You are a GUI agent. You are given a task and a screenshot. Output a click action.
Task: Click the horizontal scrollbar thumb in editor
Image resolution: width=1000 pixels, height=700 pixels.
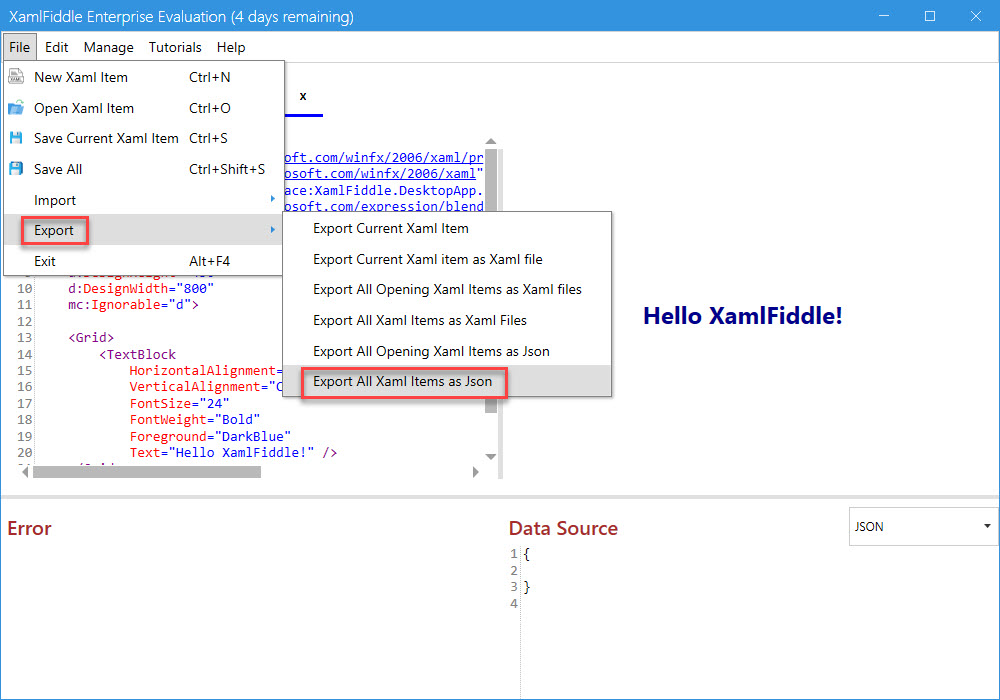pyautogui.click(x=147, y=472)
